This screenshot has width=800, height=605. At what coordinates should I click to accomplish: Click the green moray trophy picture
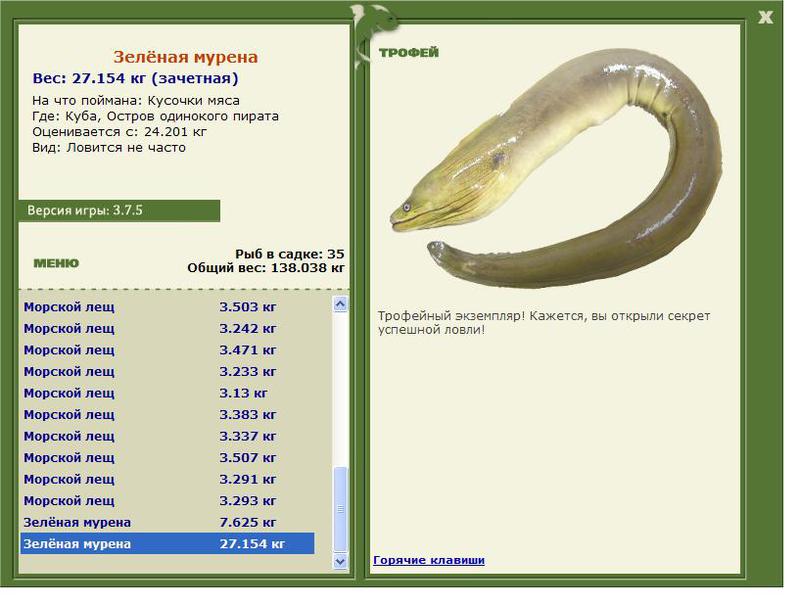(x=557, y=168)
